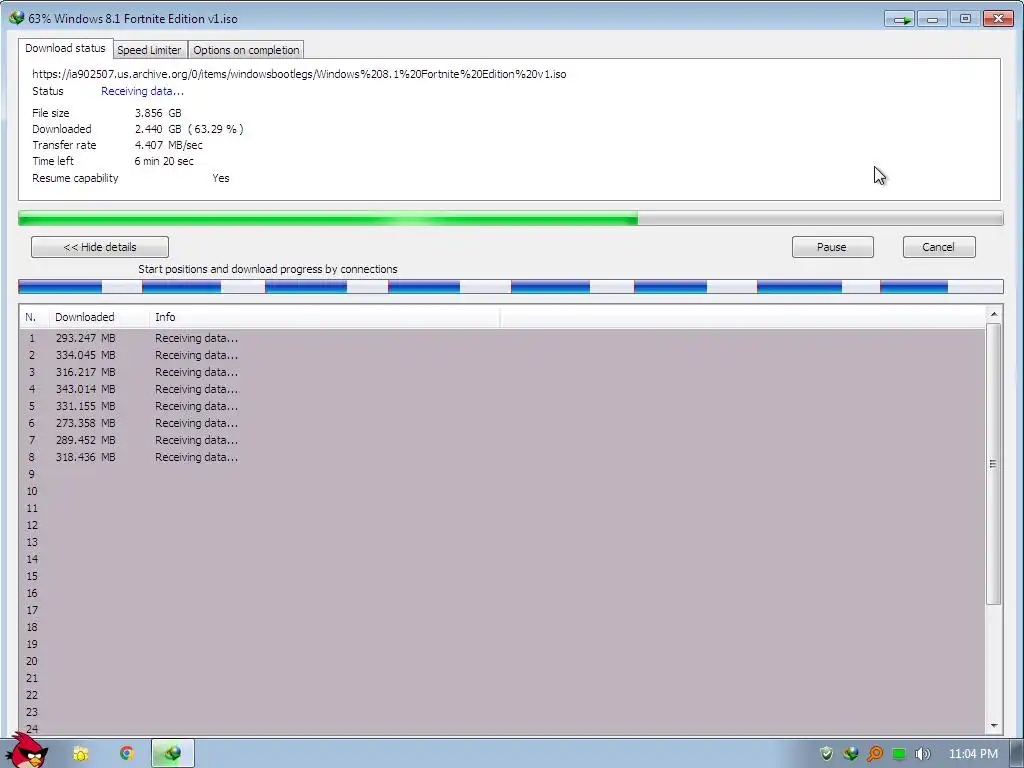Click row number 23 in connections list
This screenshot has width=1024, height=768.
coord(32,712)
